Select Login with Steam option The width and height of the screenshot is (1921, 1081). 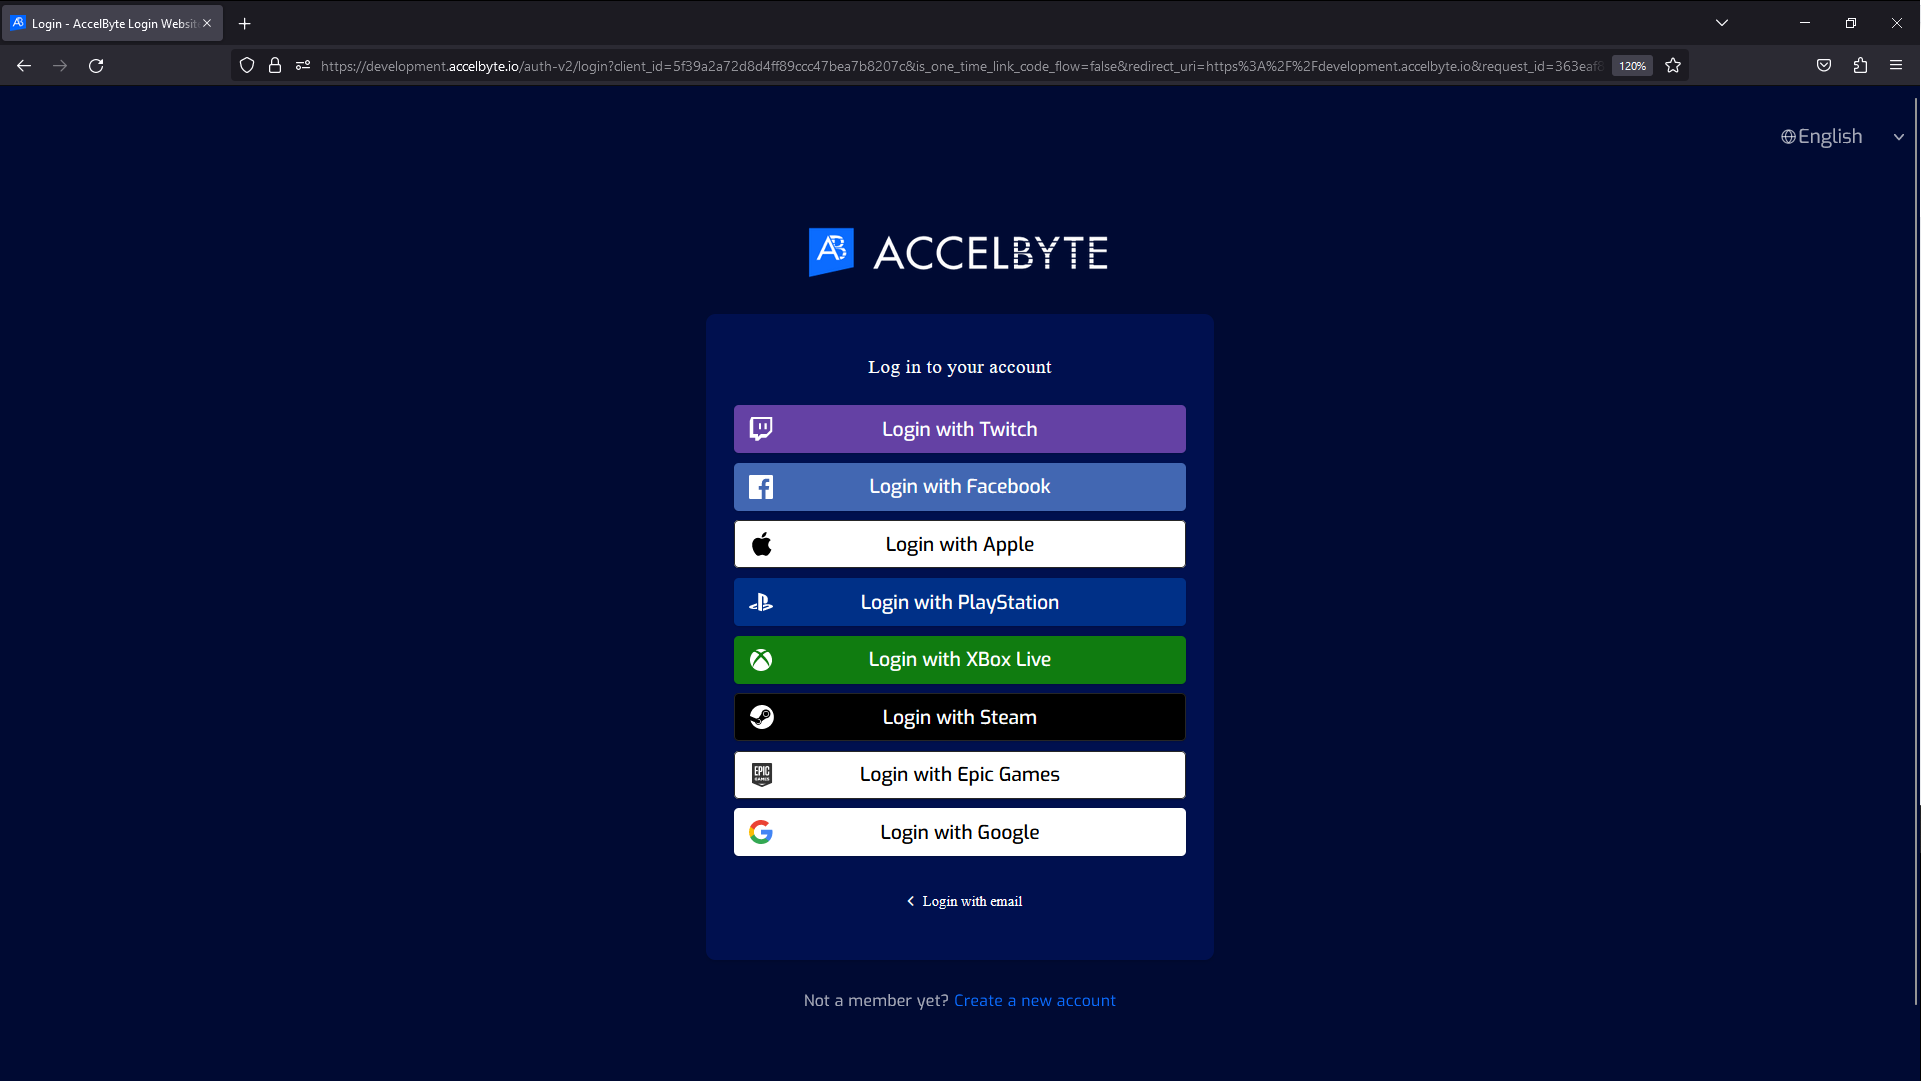click(959, 717)
